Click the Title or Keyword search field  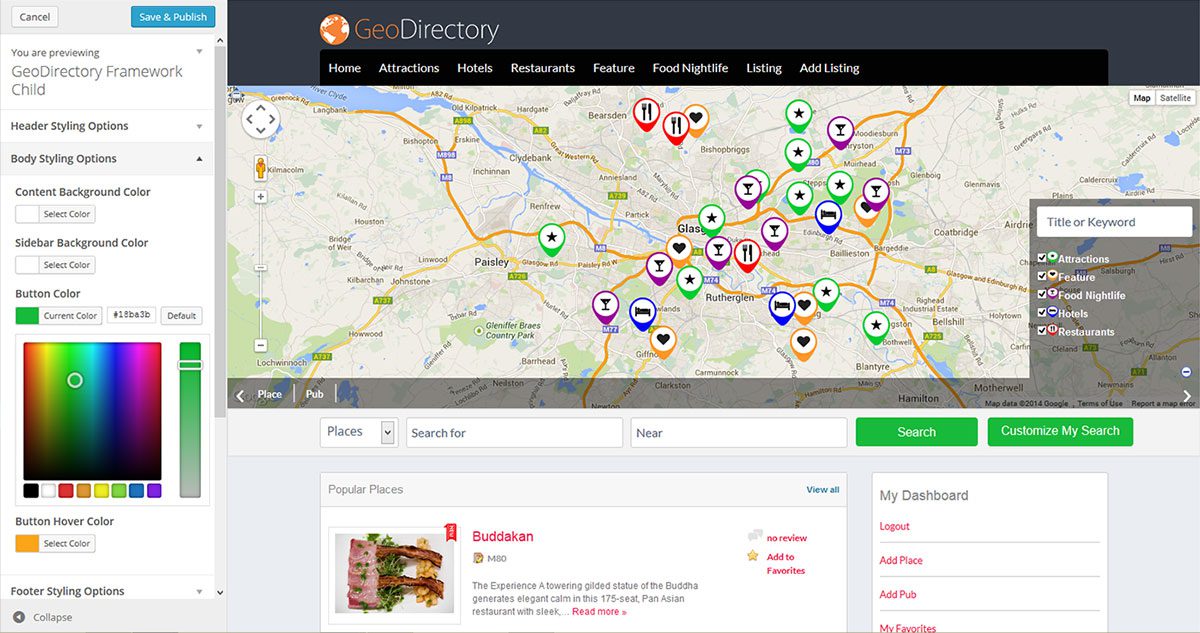[x=1113, y=221]
